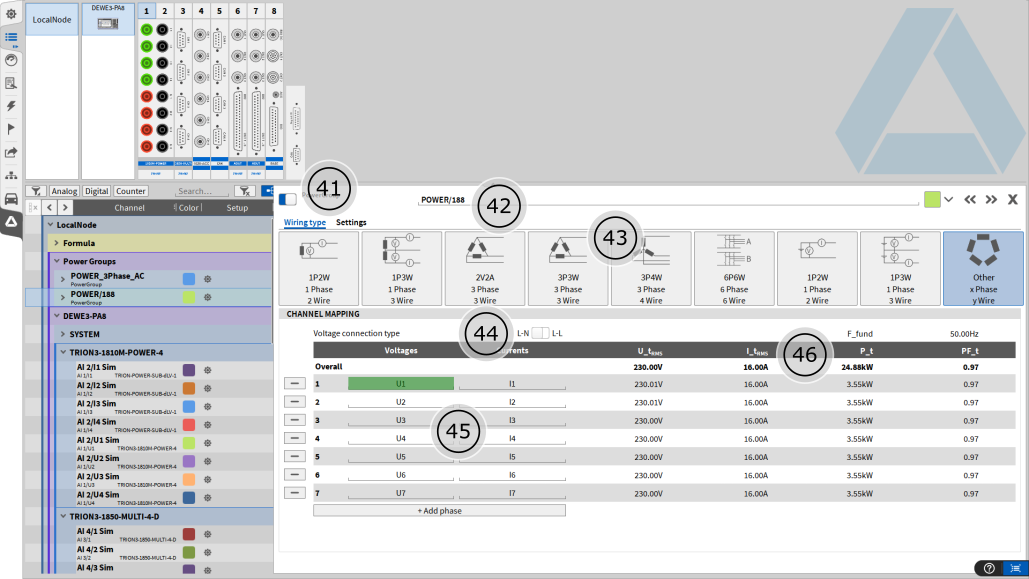The image size is (1029, 579).
Task: Select slot 1 tab in chassis view
Action: click(146, 11)
